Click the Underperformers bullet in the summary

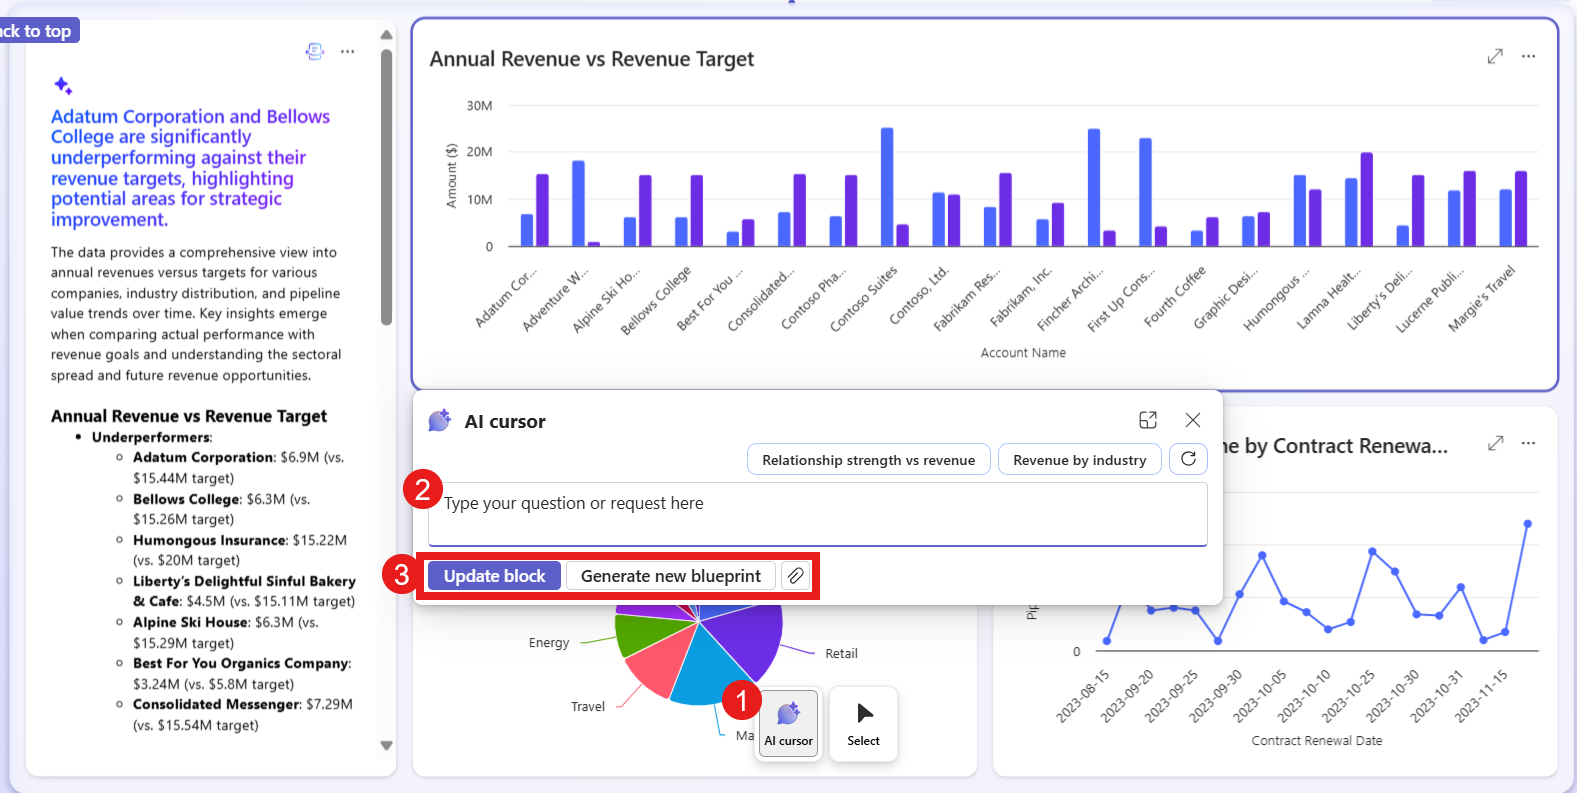click(x=152, y=437)
